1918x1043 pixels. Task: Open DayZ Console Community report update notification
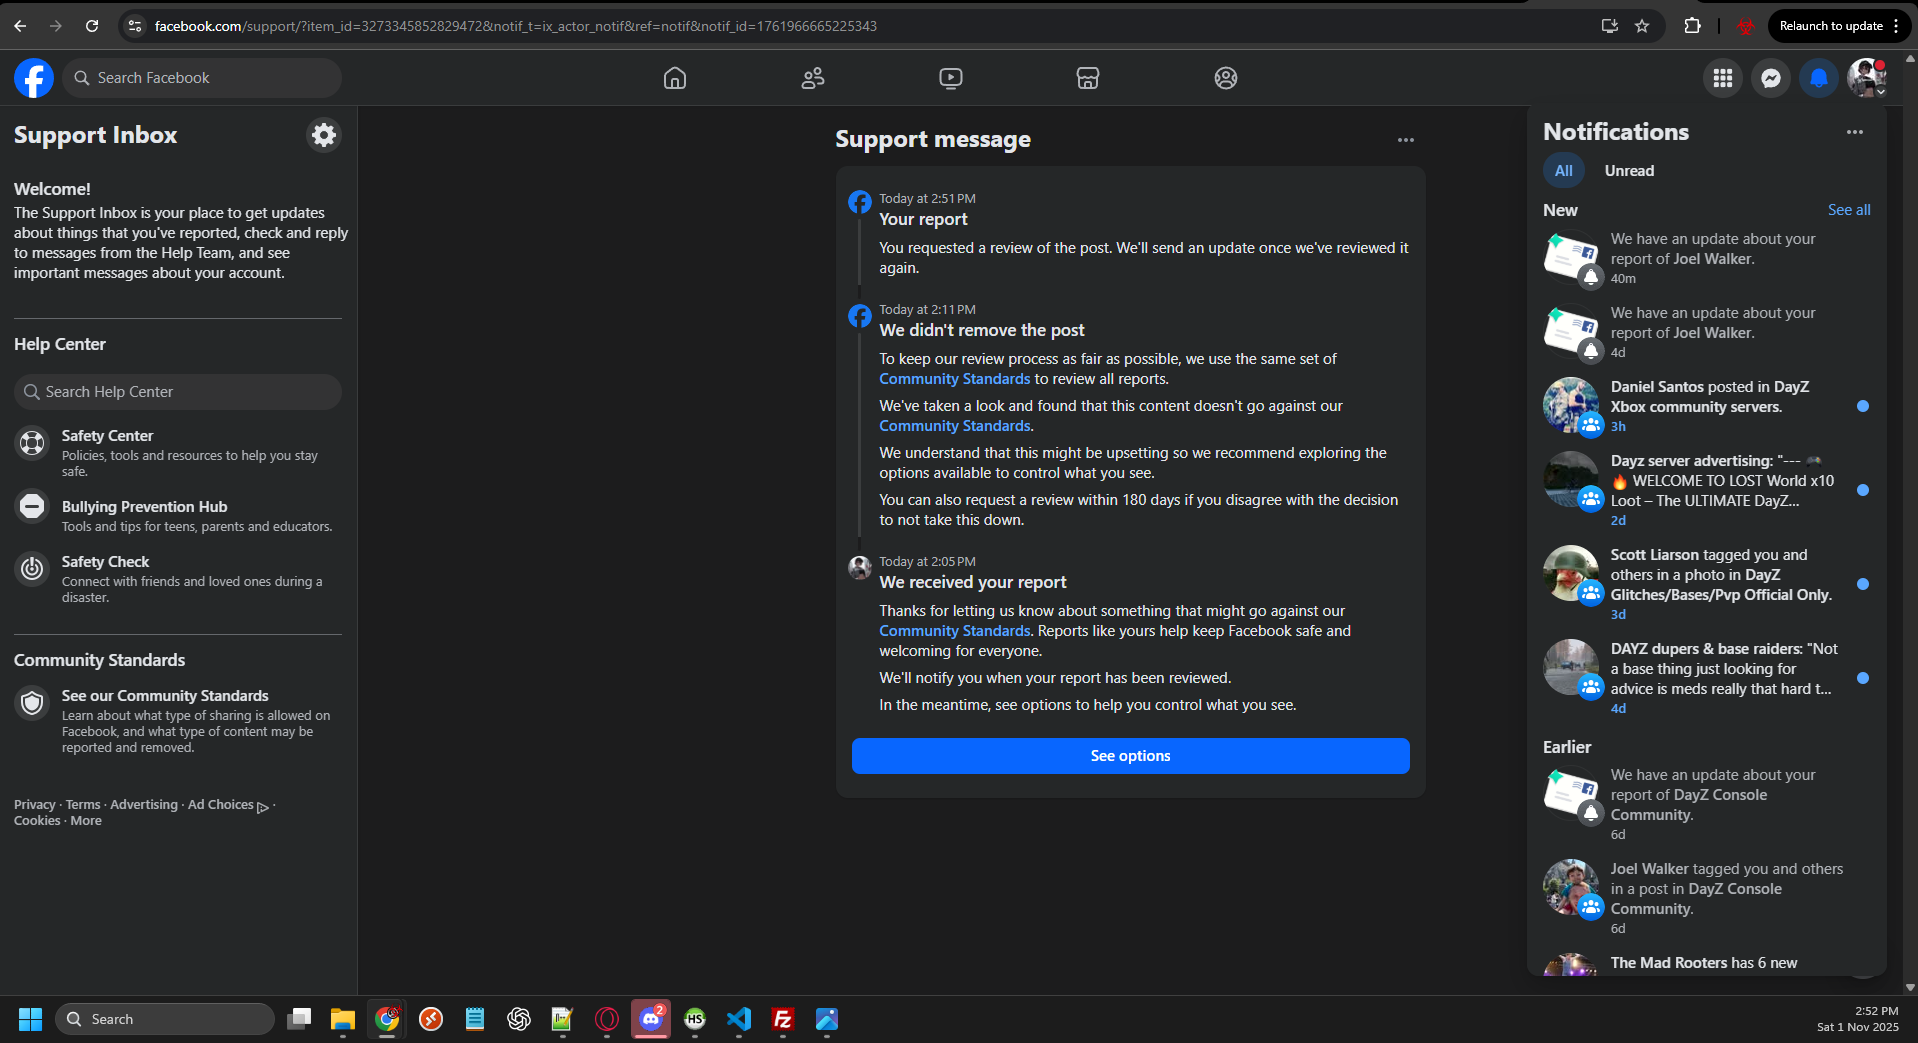click(x=1707, y=805)
